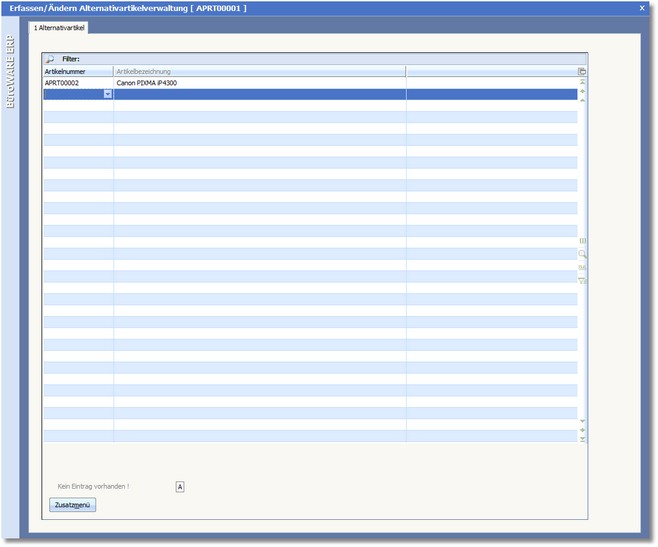Click the filter funnel icon on the right edge

[x=582, y=280]
